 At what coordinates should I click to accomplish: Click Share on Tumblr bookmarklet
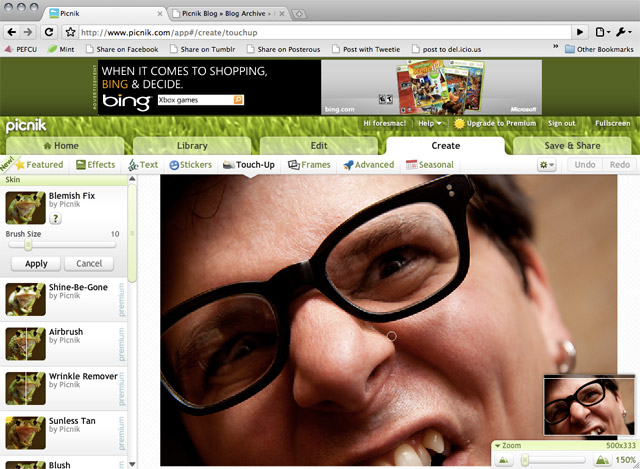click(203, 49)
